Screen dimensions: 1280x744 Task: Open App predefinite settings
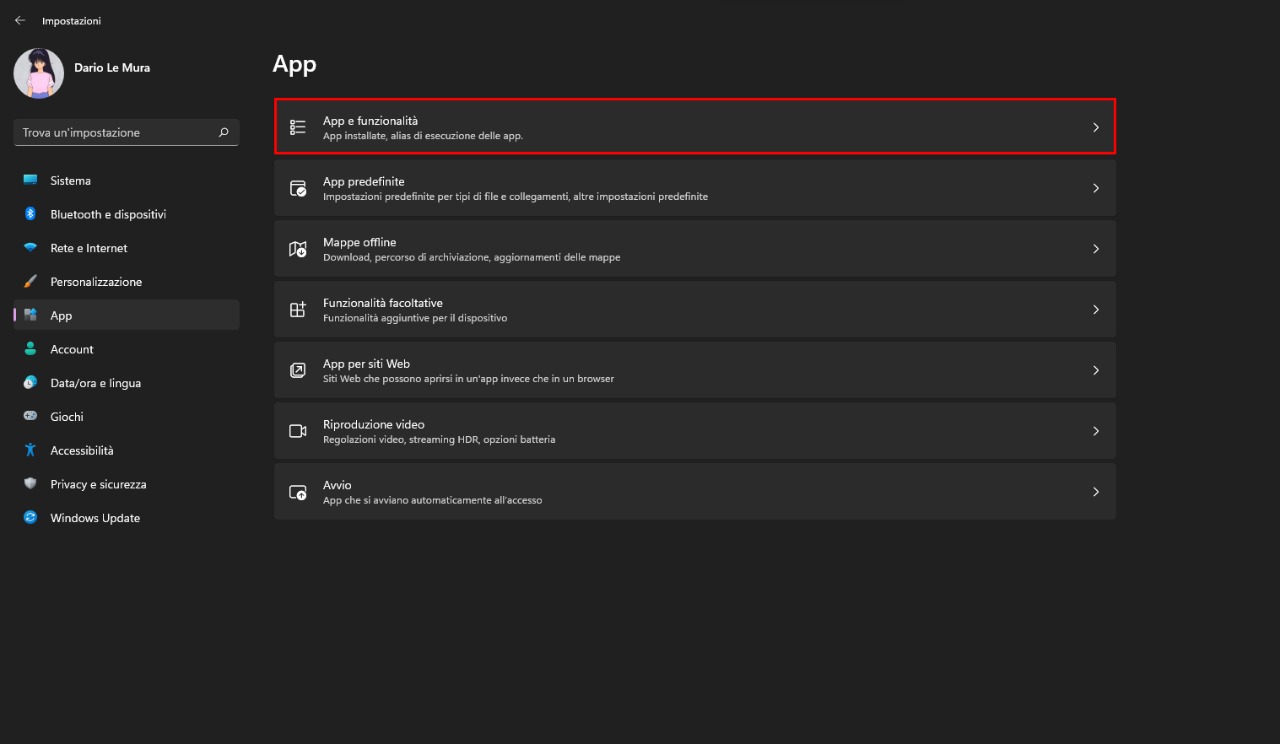click(695, 188)
